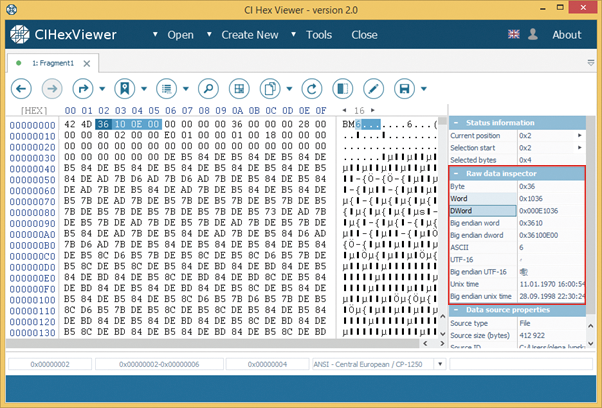
Task: Click the list view icon
Action: pos(167,89)
